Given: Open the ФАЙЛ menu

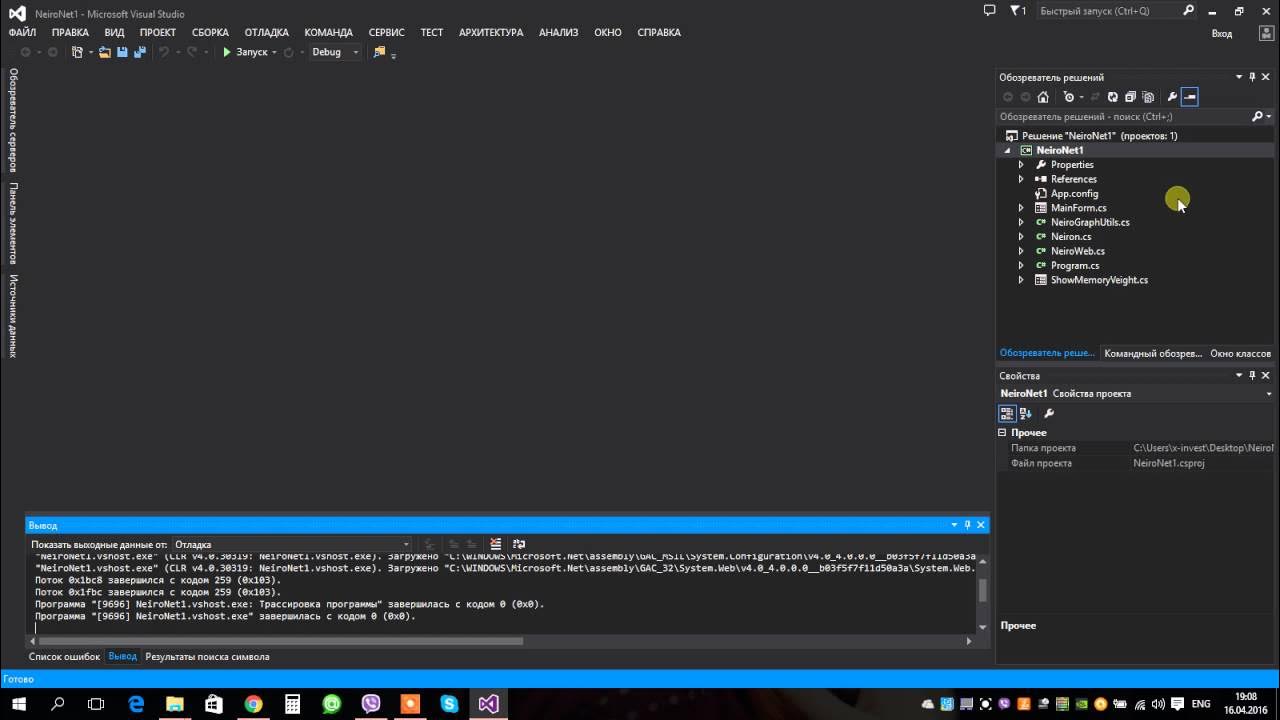Looking at the screenshot, I should tap(22, 33).
